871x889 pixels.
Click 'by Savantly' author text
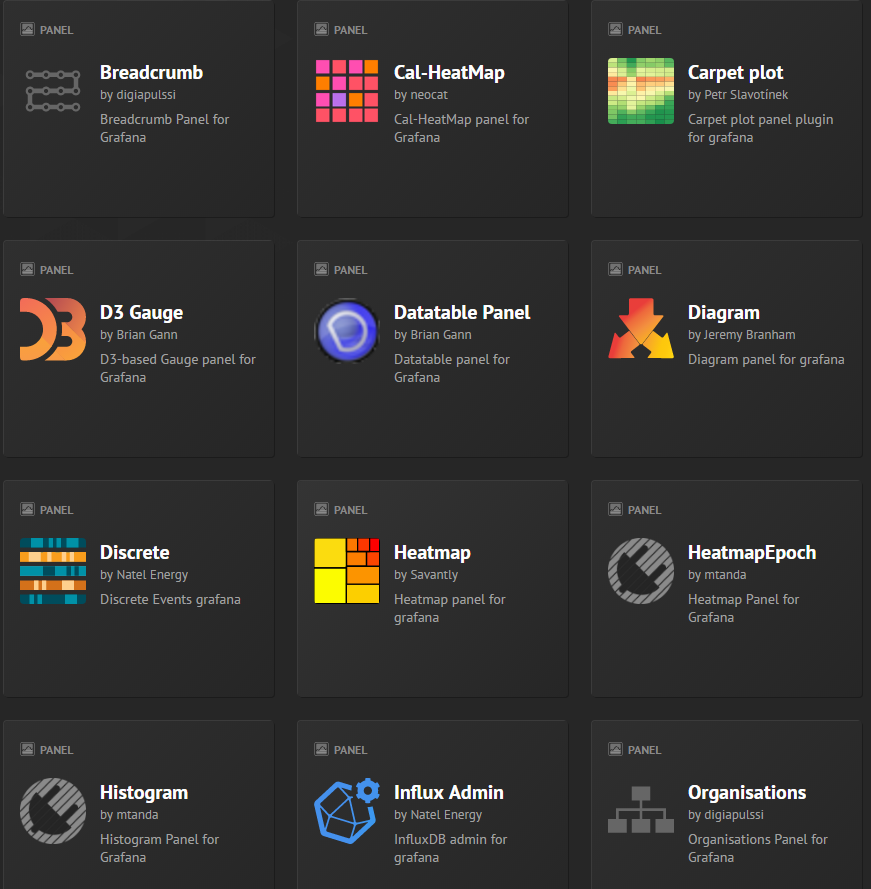click(426, 574)
